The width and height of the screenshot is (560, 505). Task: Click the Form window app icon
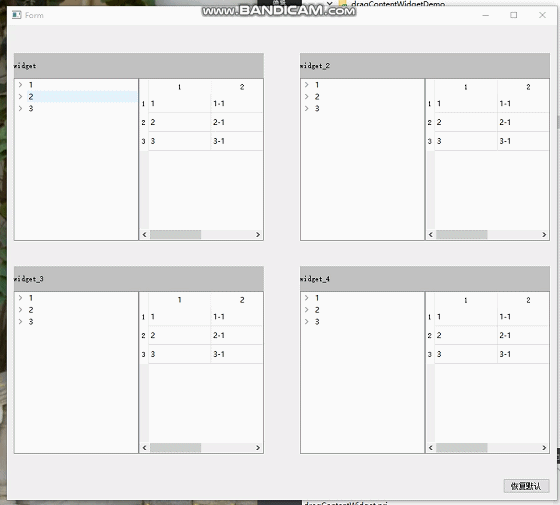16,15
